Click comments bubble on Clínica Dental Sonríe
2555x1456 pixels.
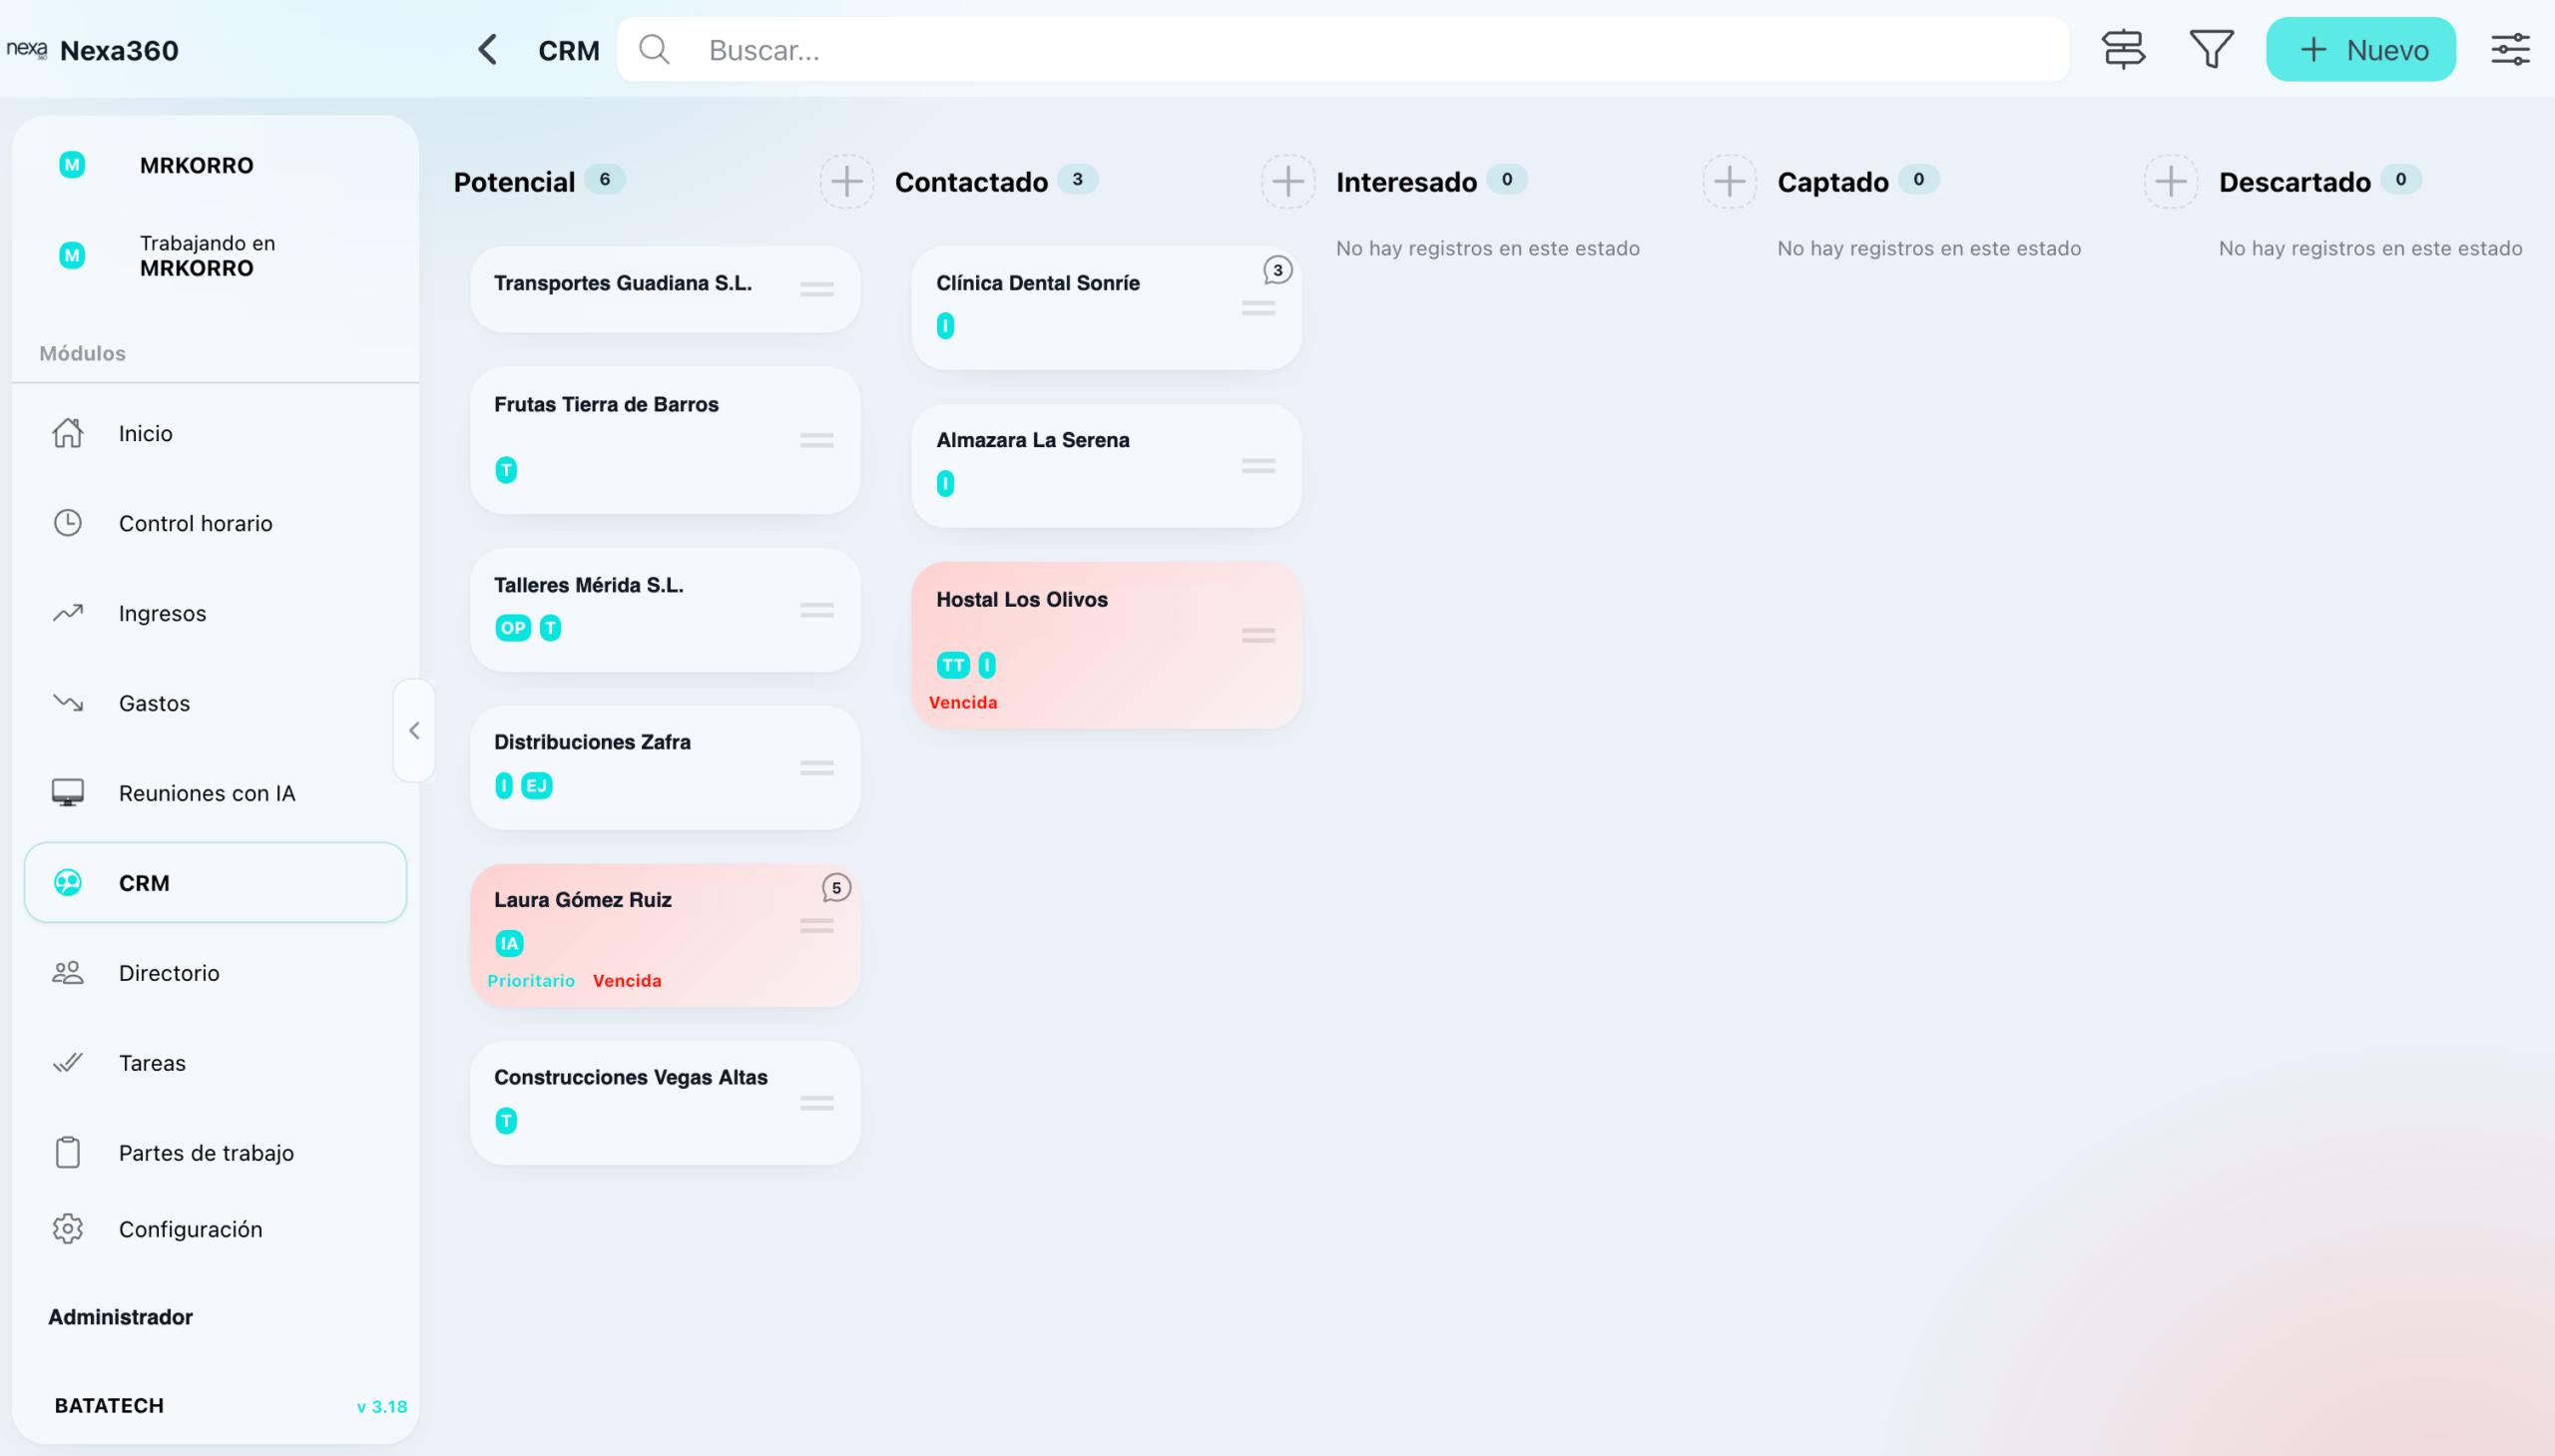(x=1277, y=270)
